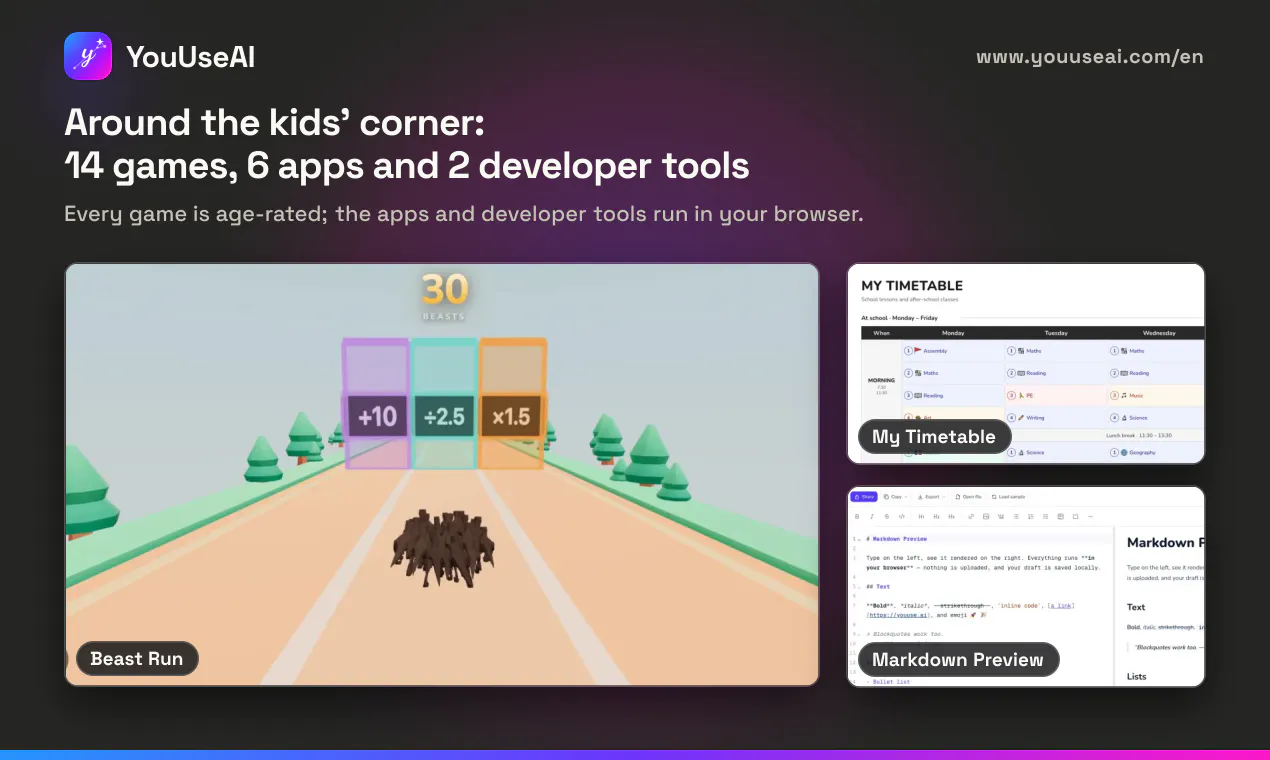This screenshot has height=760, width=1270.
Task: Click the music note icon beside Music
Action: [x=1124, y=395]
